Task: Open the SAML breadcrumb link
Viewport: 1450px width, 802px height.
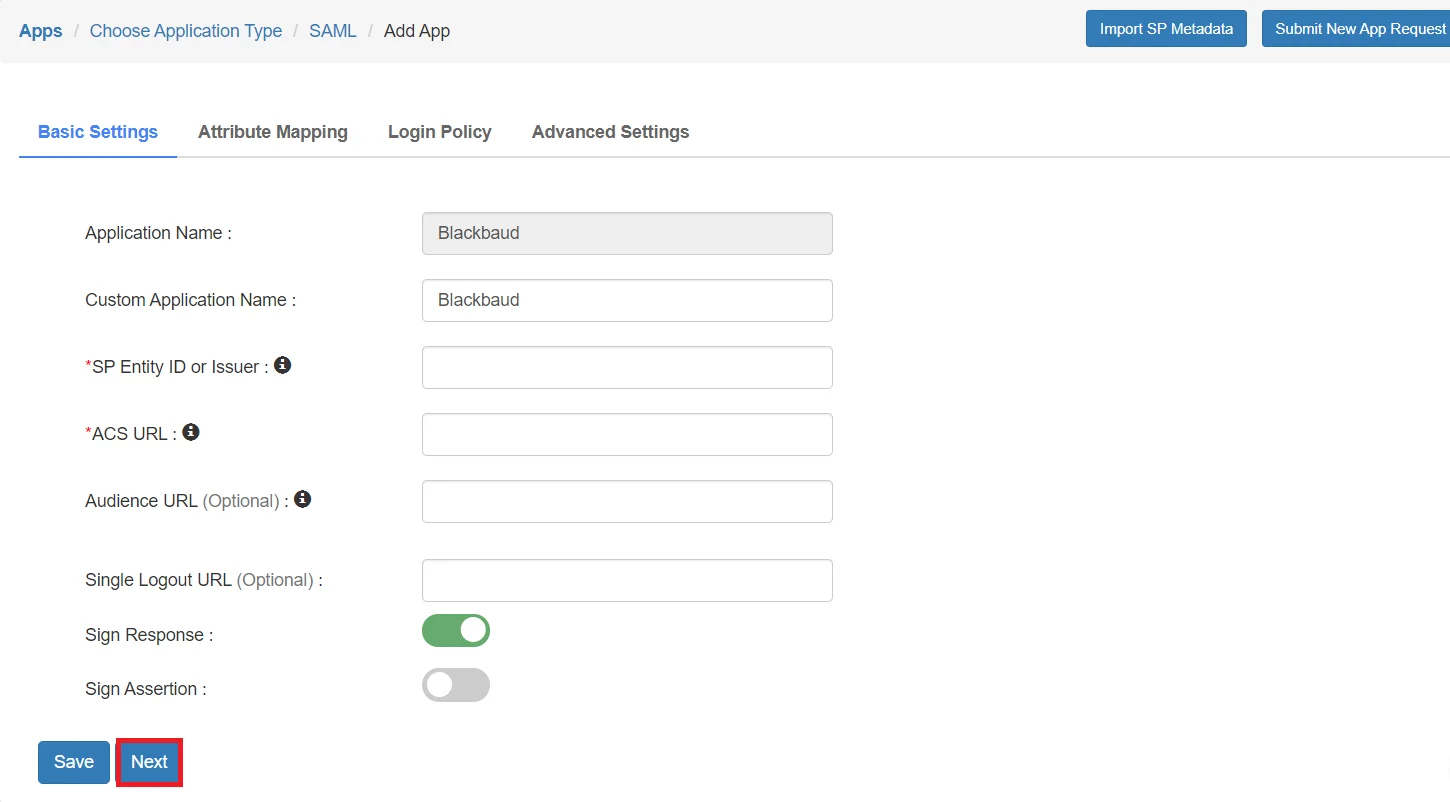Action: [333, 31]
